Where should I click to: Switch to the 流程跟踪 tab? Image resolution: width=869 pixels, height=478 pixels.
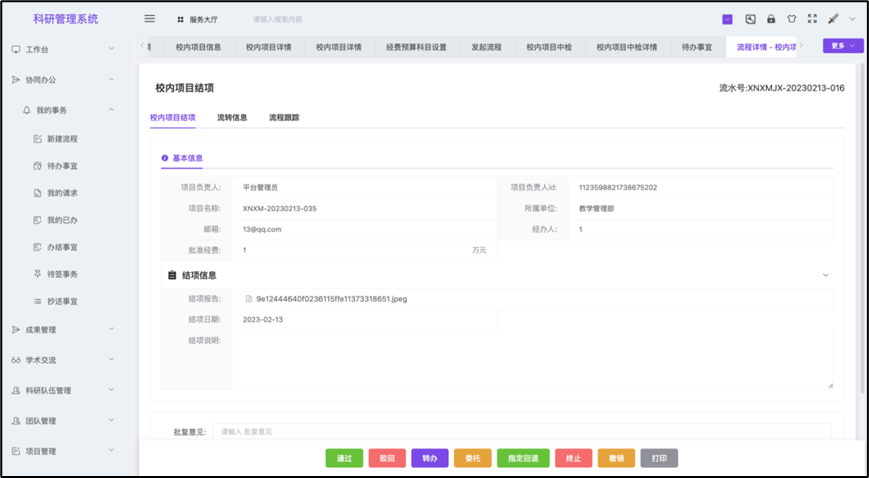click(284, 118)
